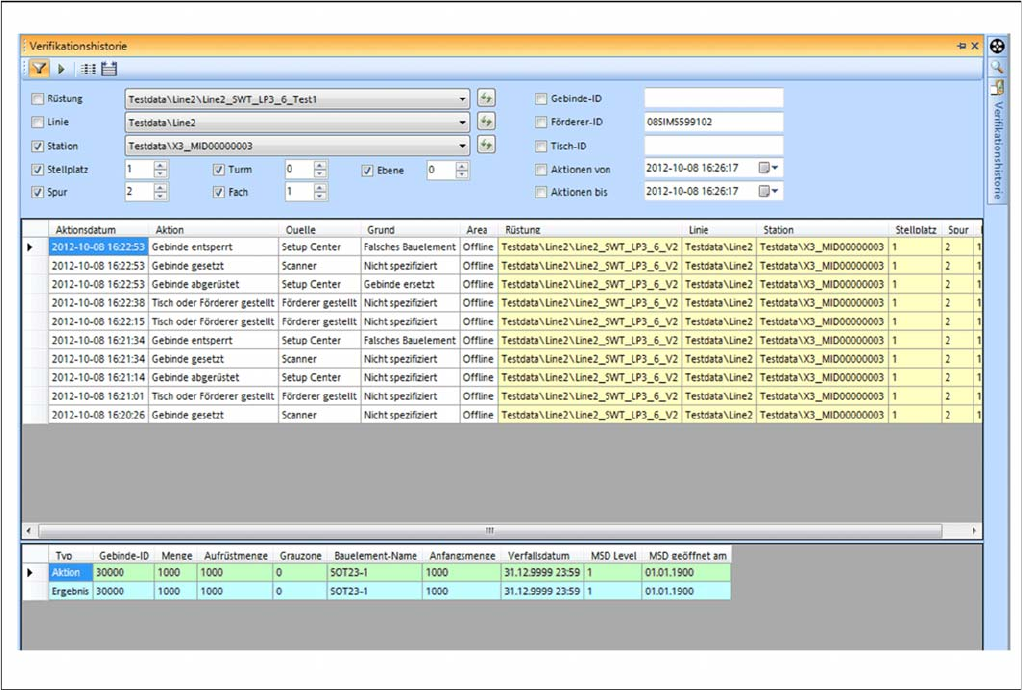
Task: Click refresh icon next to Station dropdown
Action: [x=486, y=145]
